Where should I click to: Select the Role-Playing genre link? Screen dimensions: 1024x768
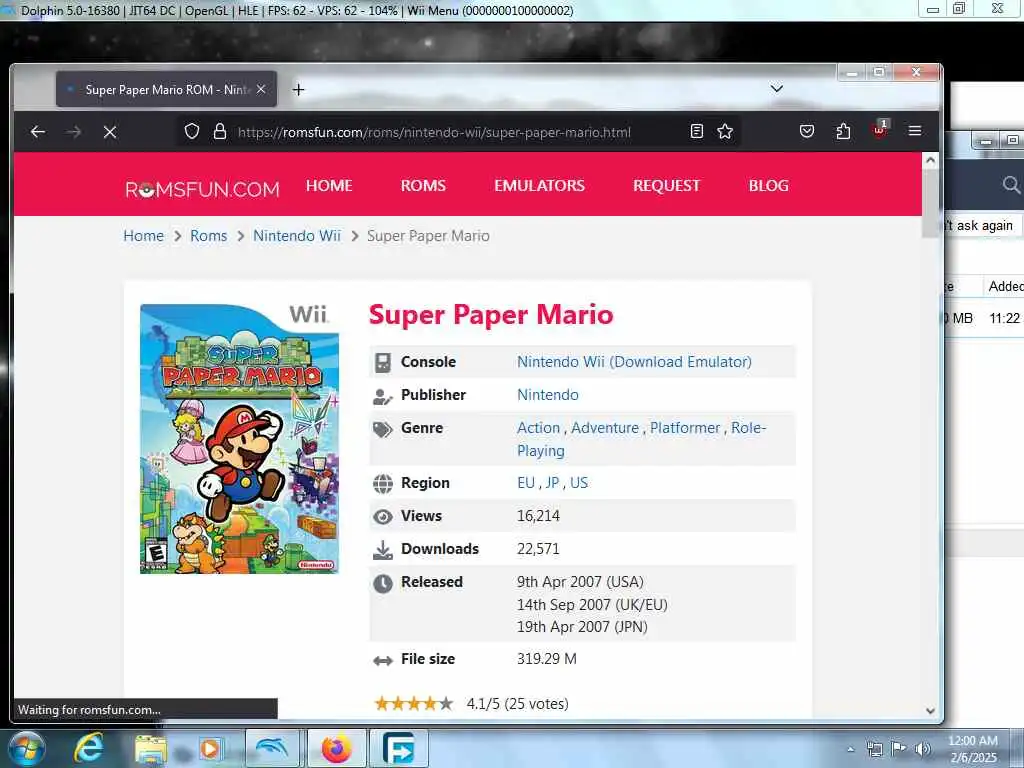pos(748,428)
